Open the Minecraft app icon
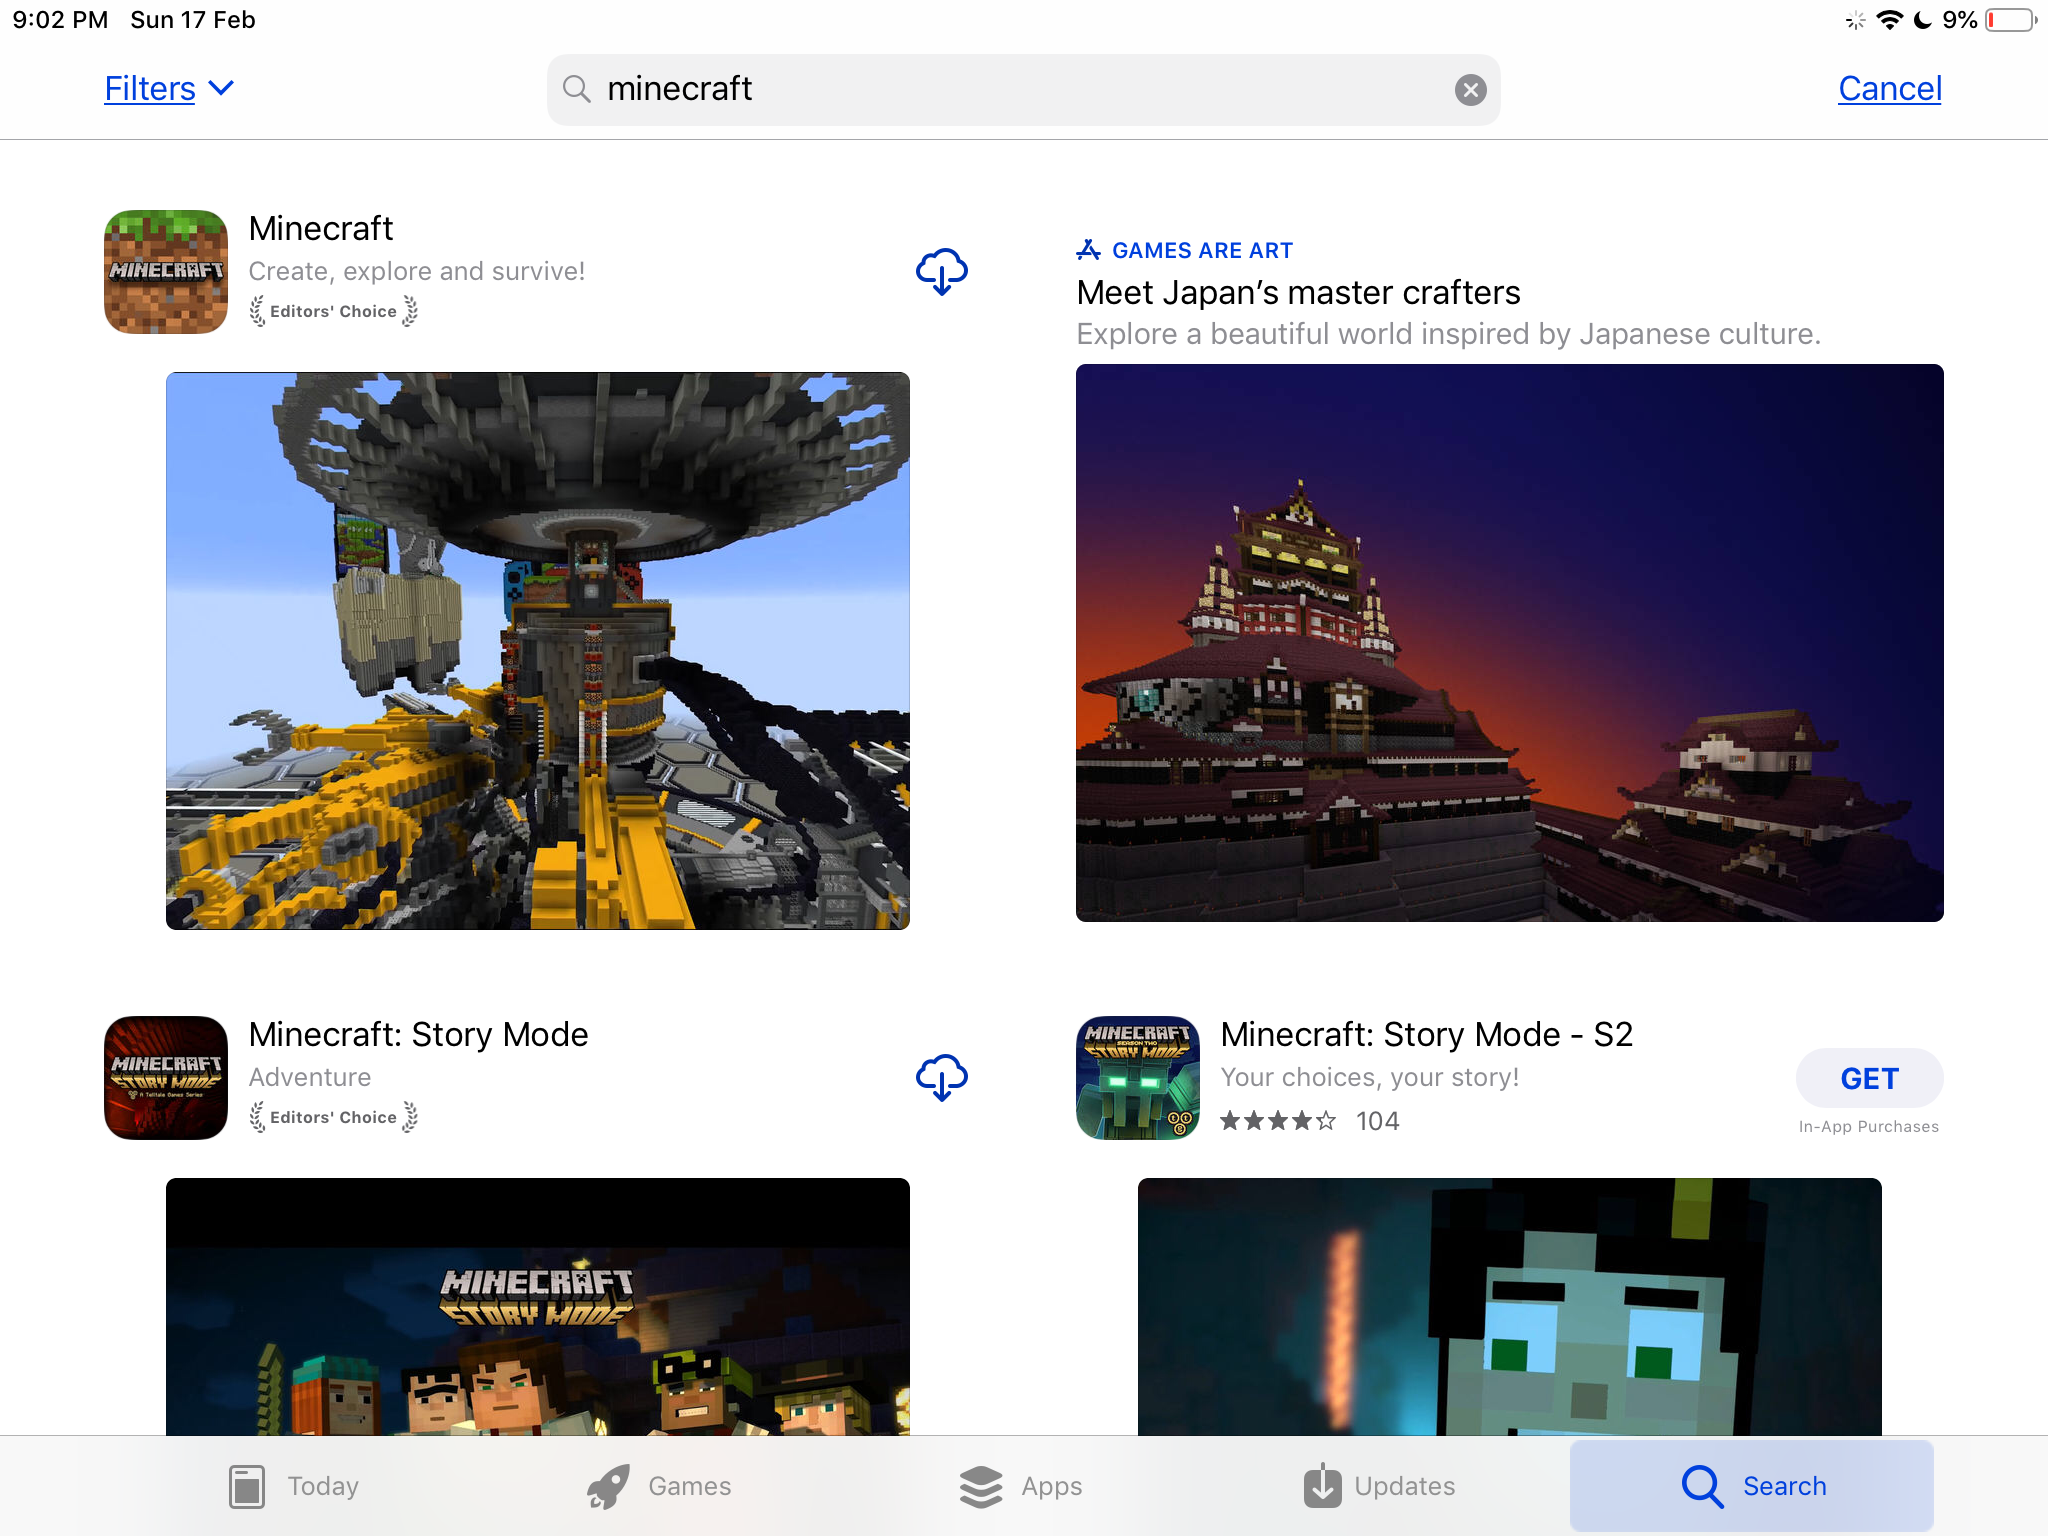This screenshot has height=1536, width=2048. pos(166,271)
